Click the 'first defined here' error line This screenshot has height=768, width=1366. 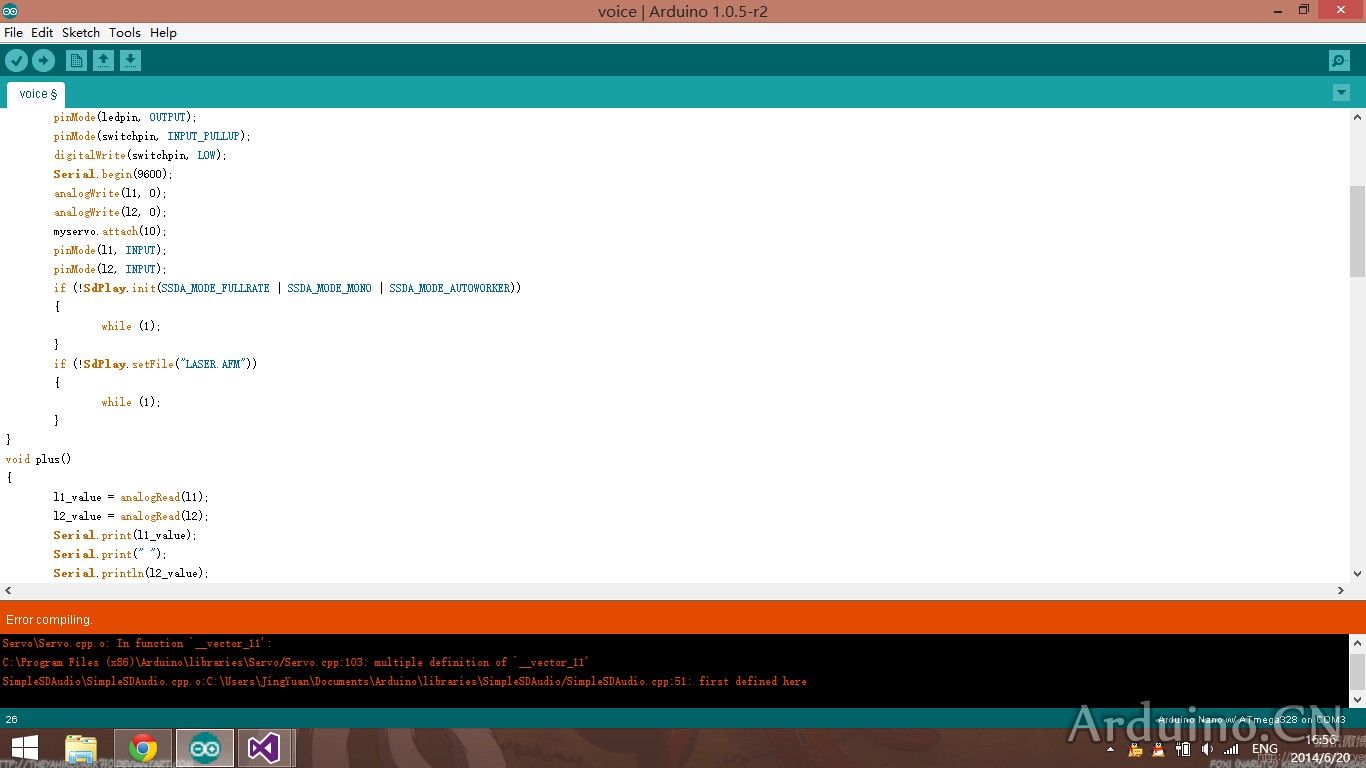tap(405, 681)
